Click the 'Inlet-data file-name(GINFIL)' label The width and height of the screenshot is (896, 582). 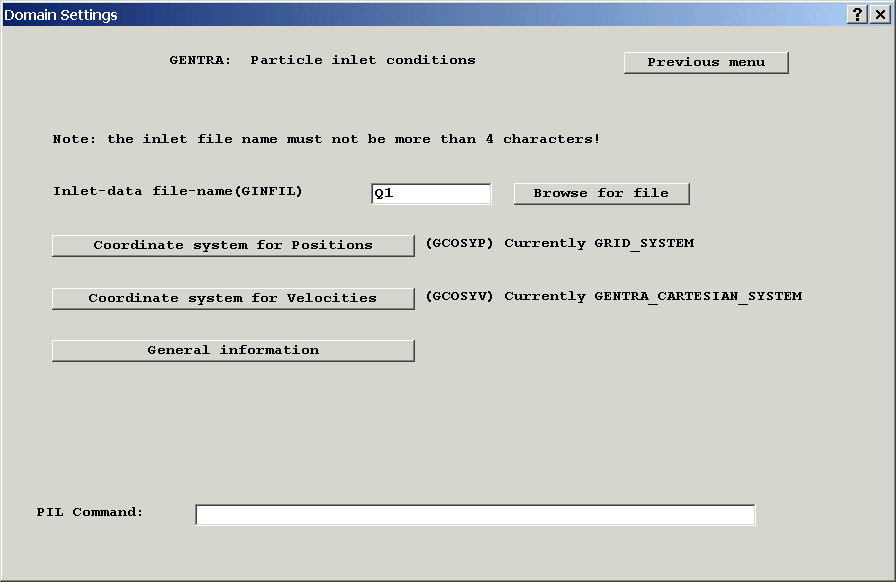point(177,191)
